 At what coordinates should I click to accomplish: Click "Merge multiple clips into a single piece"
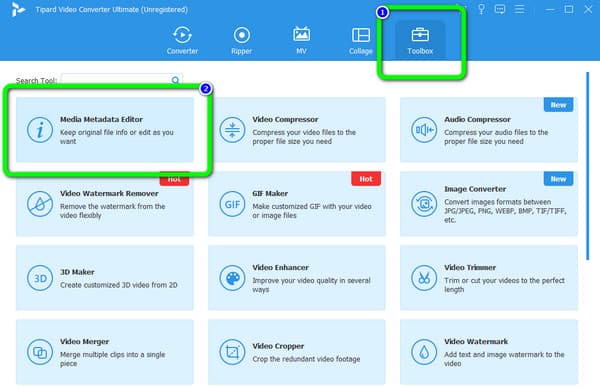point(112,359)
